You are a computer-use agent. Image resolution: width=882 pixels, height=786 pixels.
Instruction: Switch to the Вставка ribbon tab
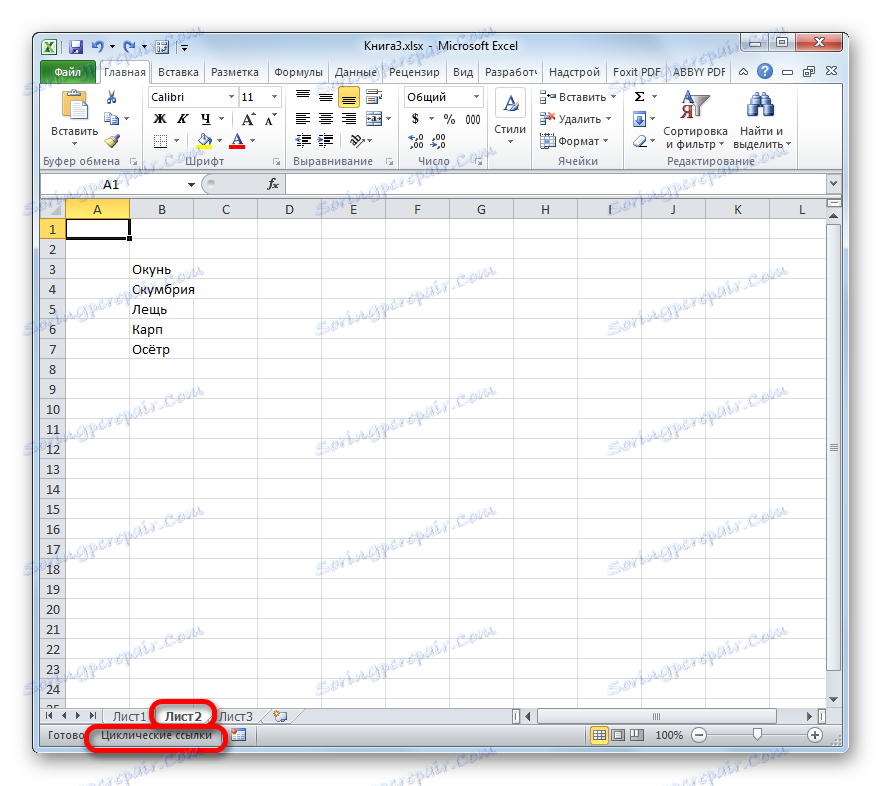pyautogui.click(x=178, y=72)
